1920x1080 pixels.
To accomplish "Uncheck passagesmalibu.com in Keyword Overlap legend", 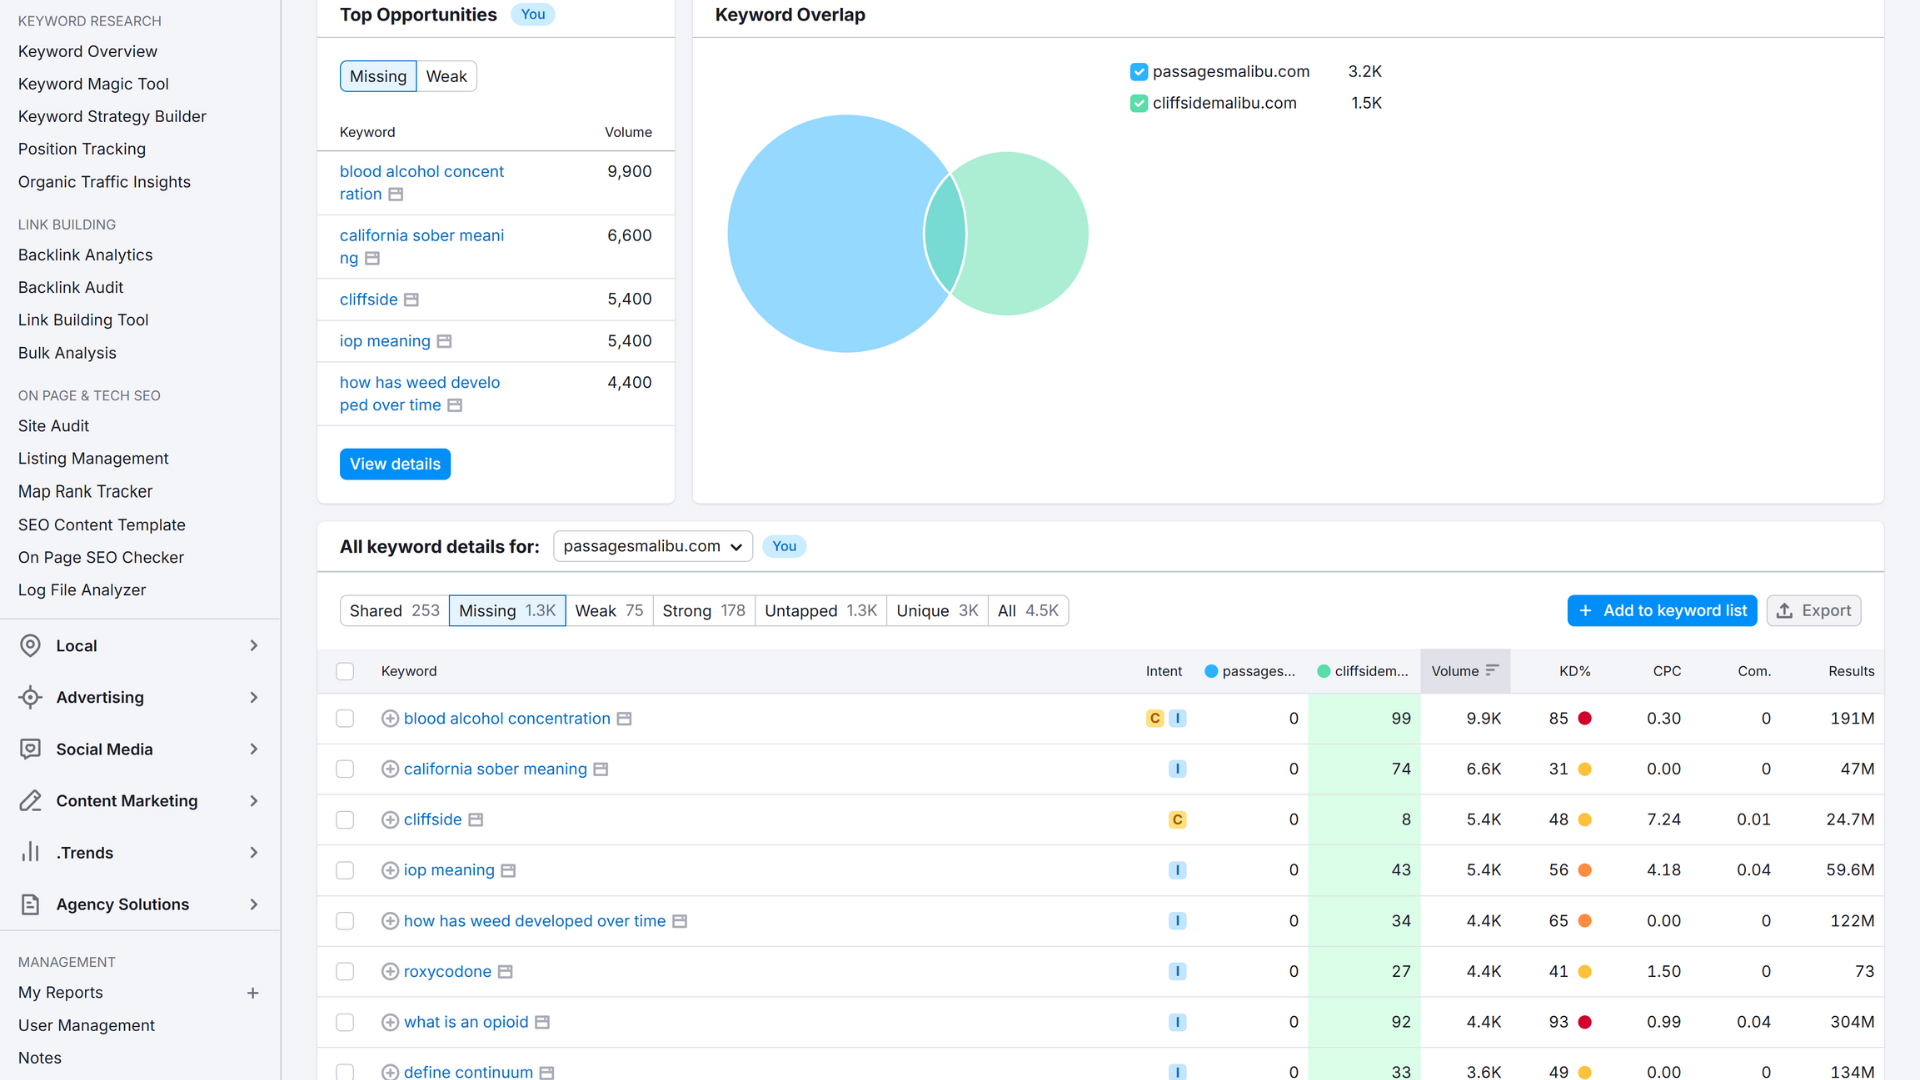I will [x=1138, y=71].
